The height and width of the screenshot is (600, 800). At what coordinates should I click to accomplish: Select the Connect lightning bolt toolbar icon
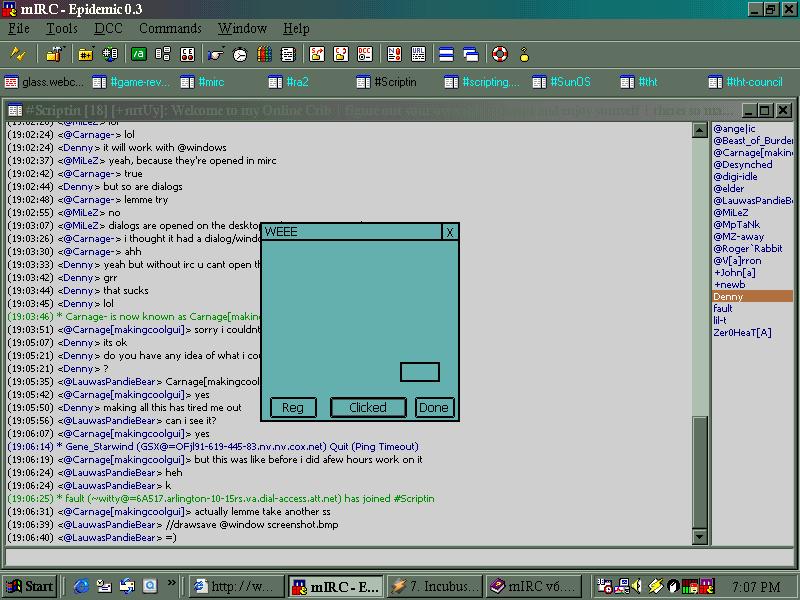pos(18,54)
